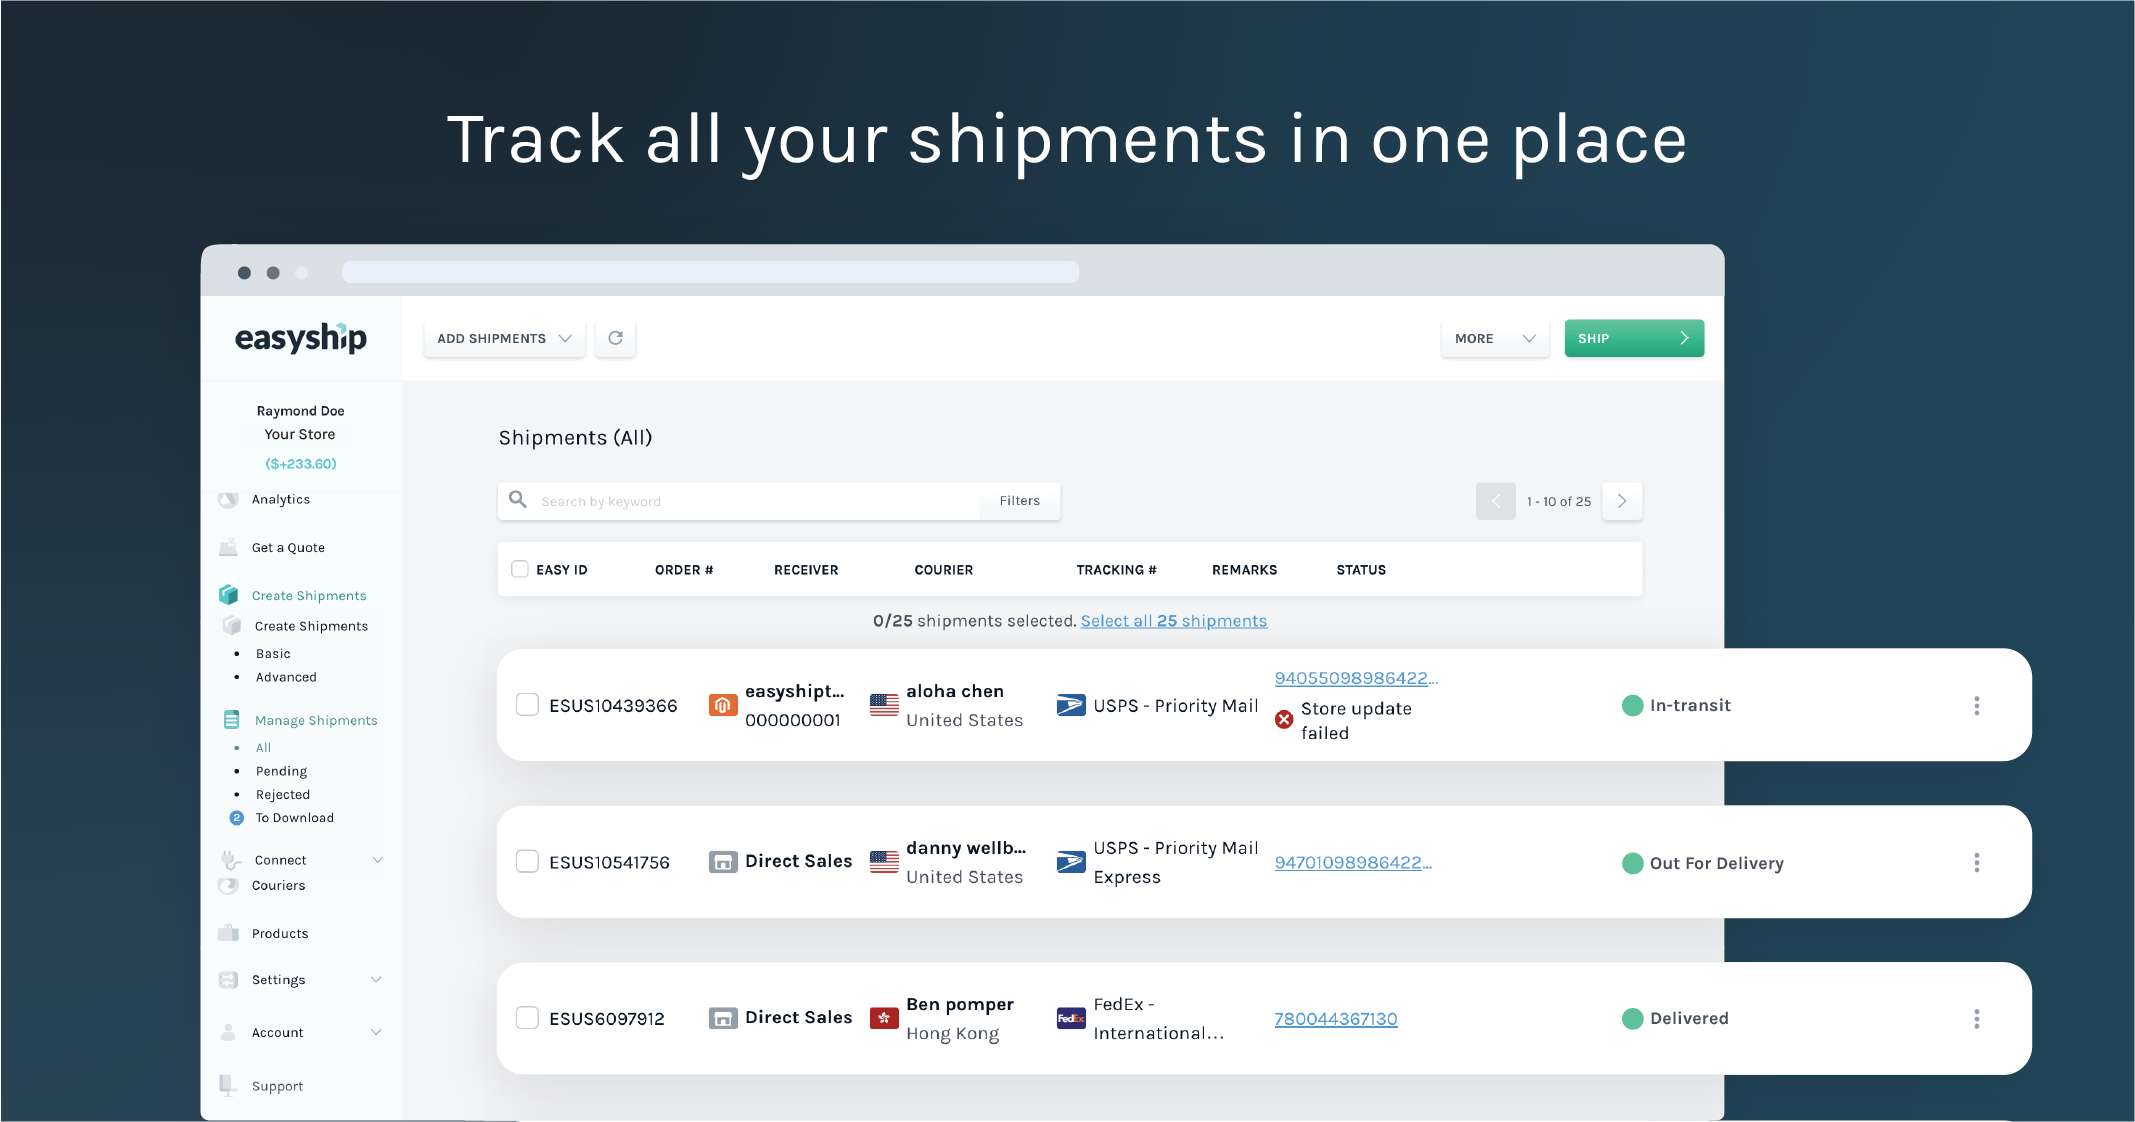Viewport: 2135px width, 1122px height.
Task: Select All under Manage Shipments
Action: [x=263, y=747]
